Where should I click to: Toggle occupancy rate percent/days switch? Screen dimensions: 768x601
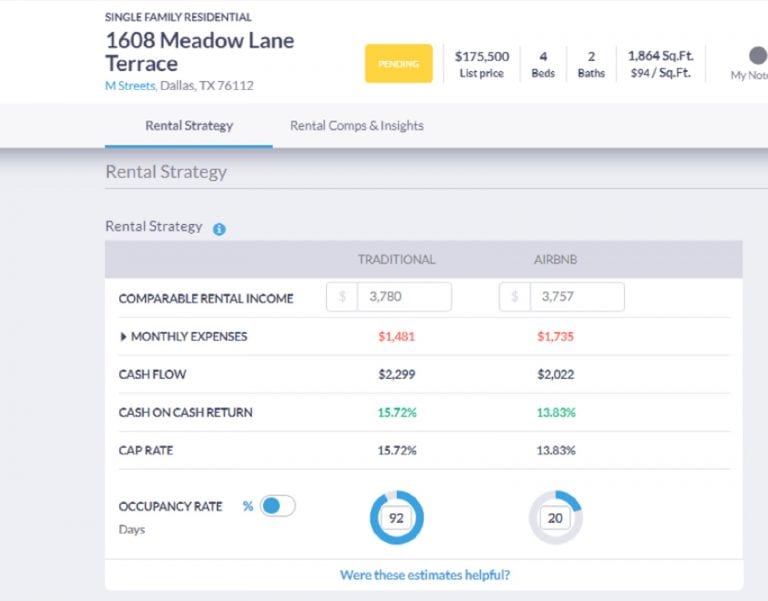point(277,506)
